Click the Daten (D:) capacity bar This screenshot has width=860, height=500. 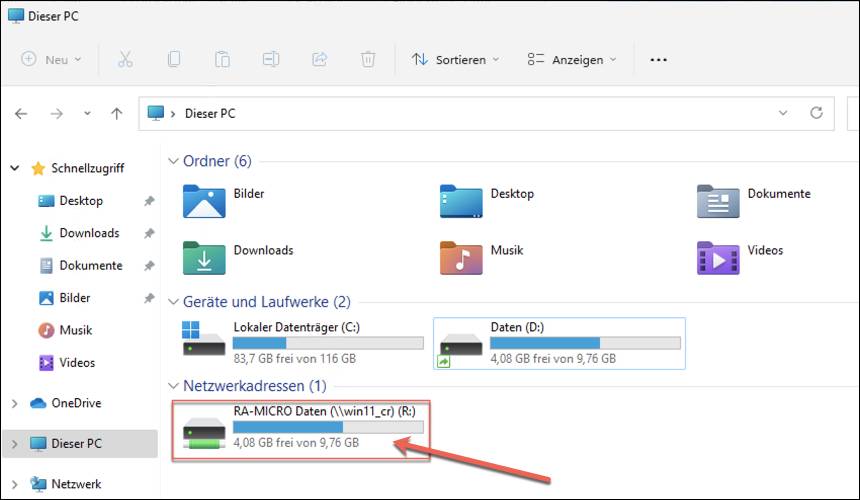[585, 343]
